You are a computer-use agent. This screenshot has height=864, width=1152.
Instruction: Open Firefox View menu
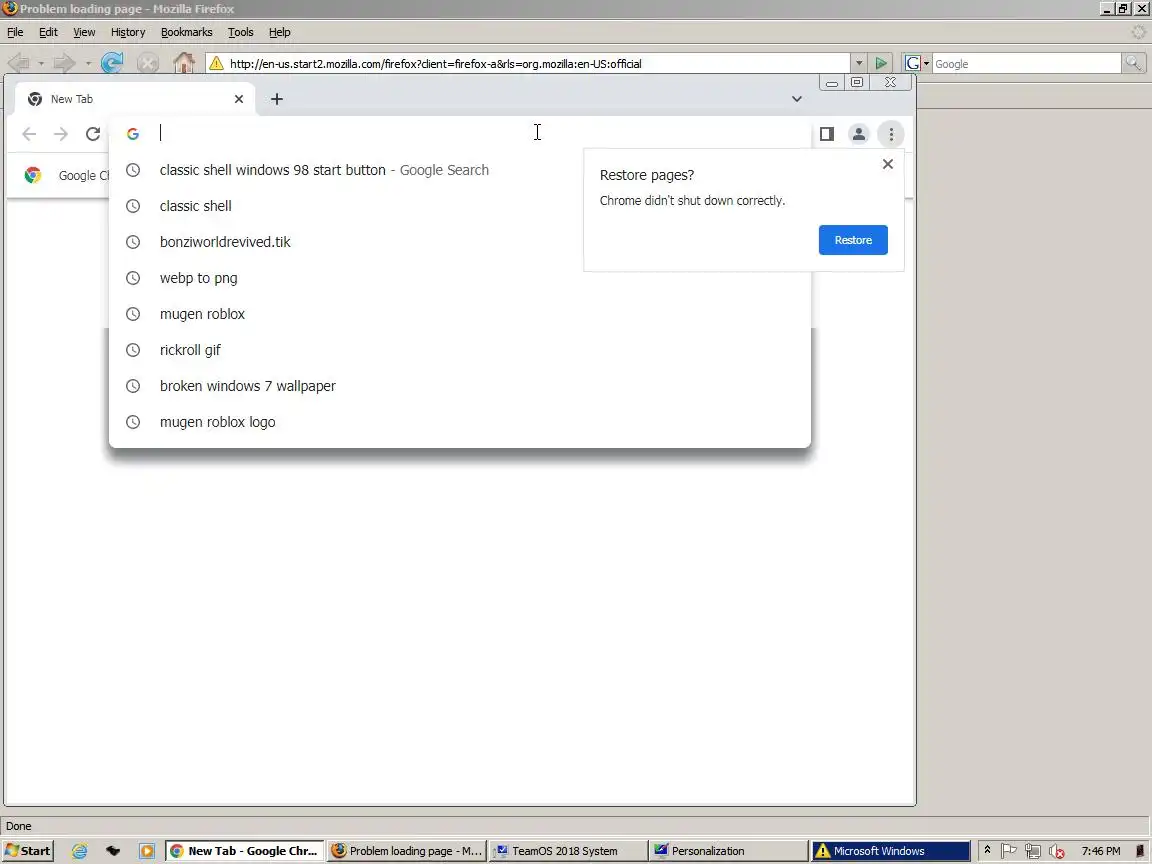pyautogui.click(x=84, y=32)
